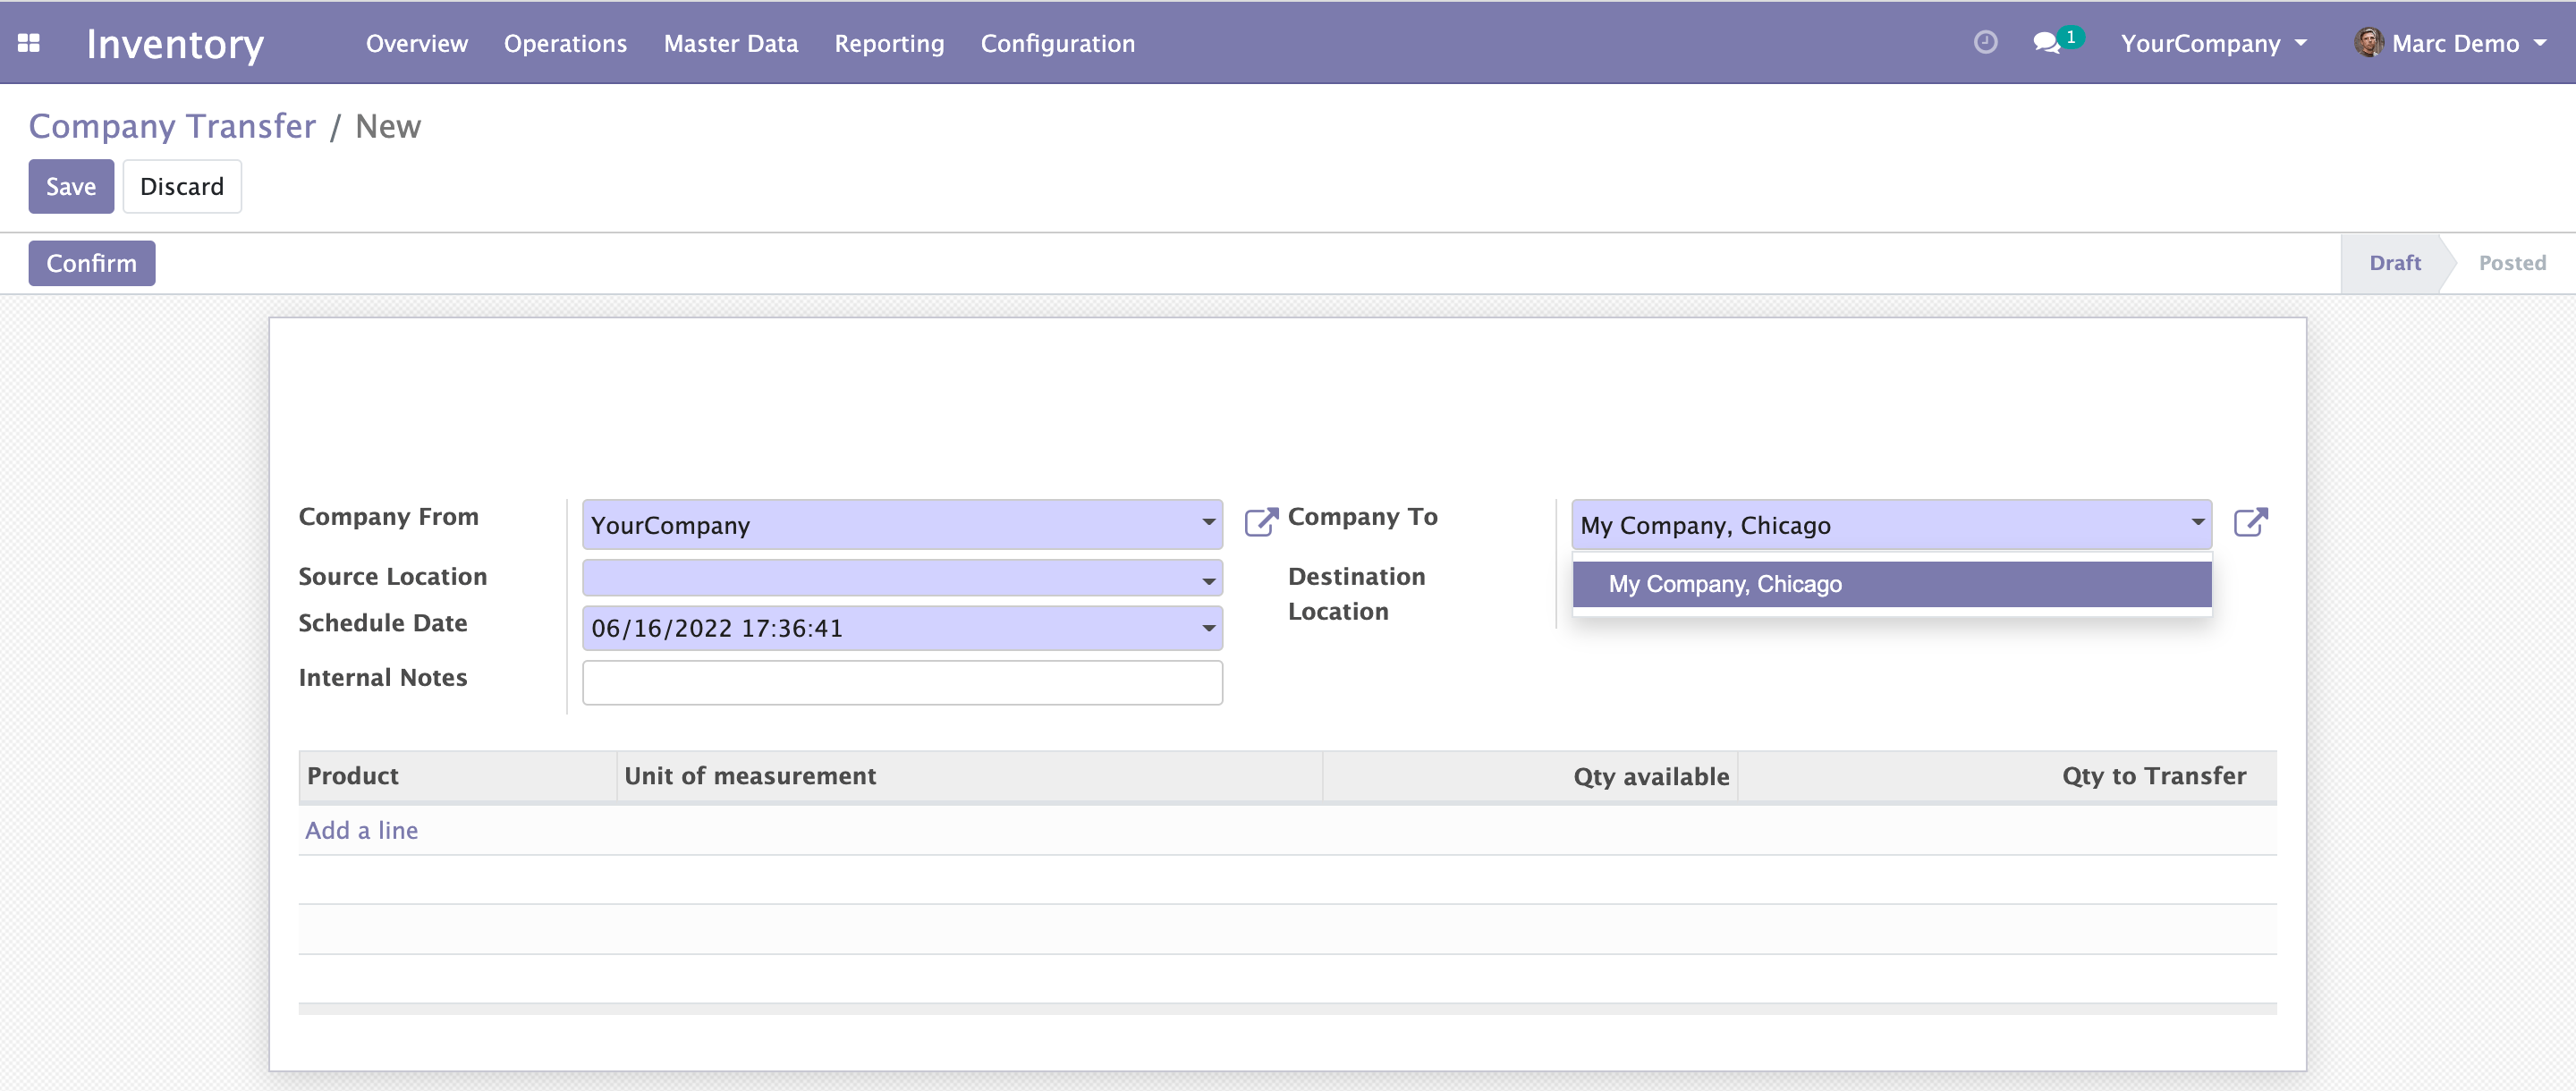
Task: Click the Discard button
Action: click(182, 187)
